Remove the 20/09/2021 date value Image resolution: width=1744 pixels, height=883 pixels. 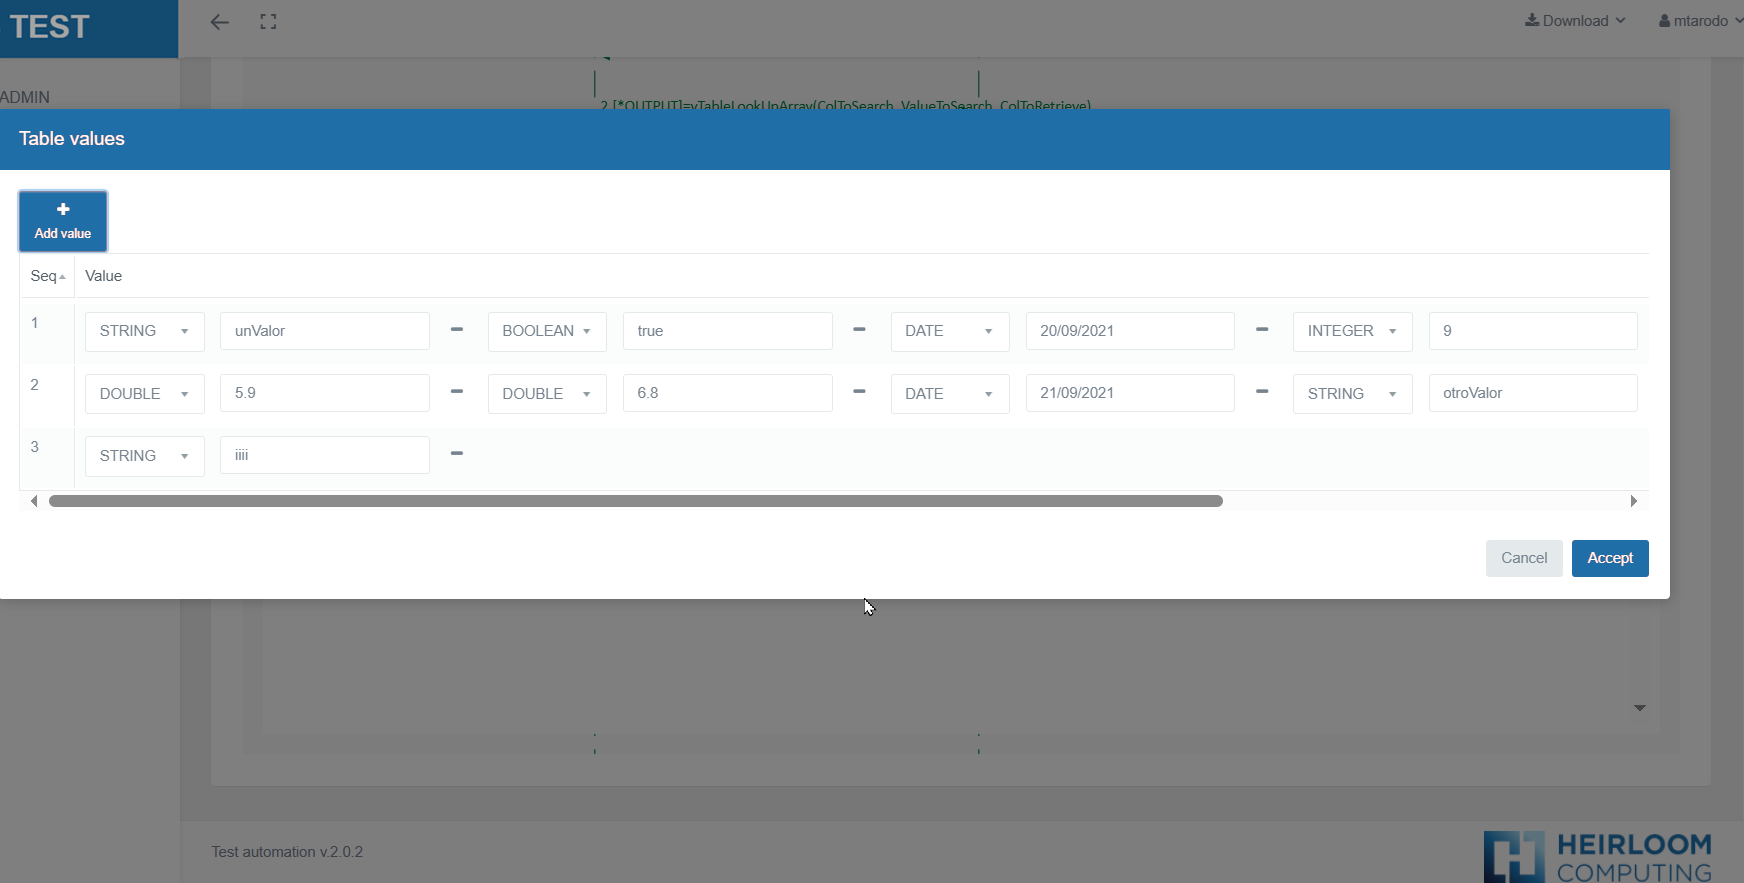coord(1262,330)
